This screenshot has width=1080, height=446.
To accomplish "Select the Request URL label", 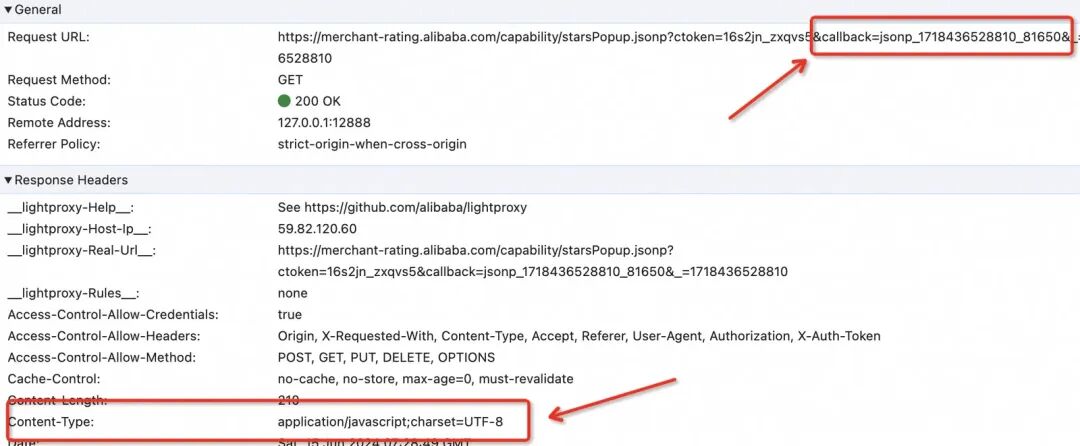I will tap(48, 36).
